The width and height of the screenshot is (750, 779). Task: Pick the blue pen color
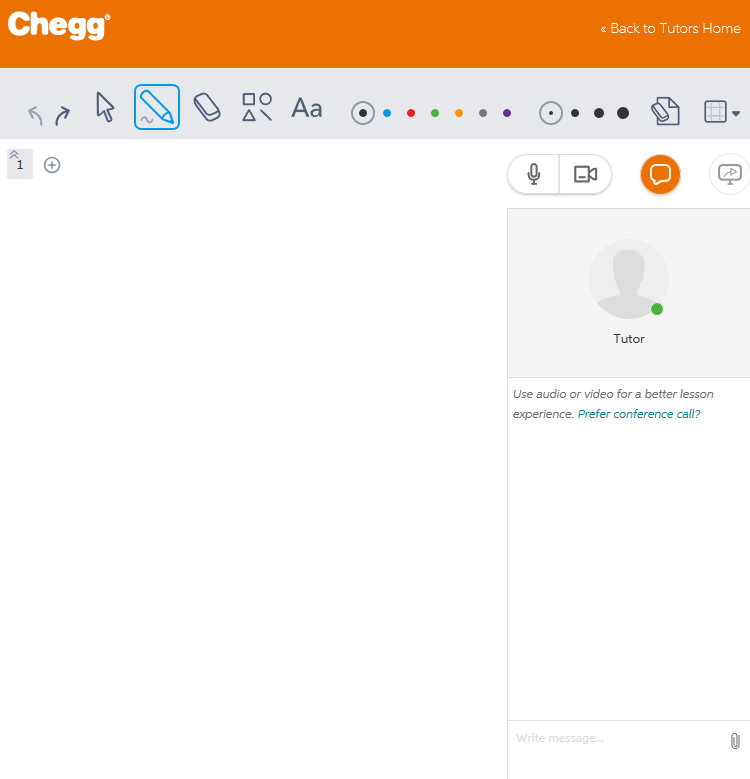point(387,113)
